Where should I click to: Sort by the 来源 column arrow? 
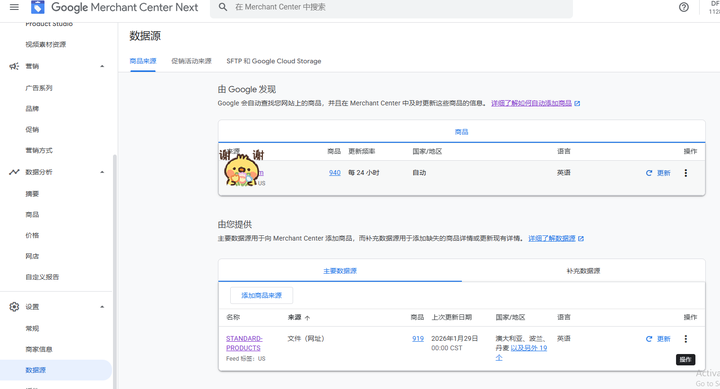tap(307, 318)
